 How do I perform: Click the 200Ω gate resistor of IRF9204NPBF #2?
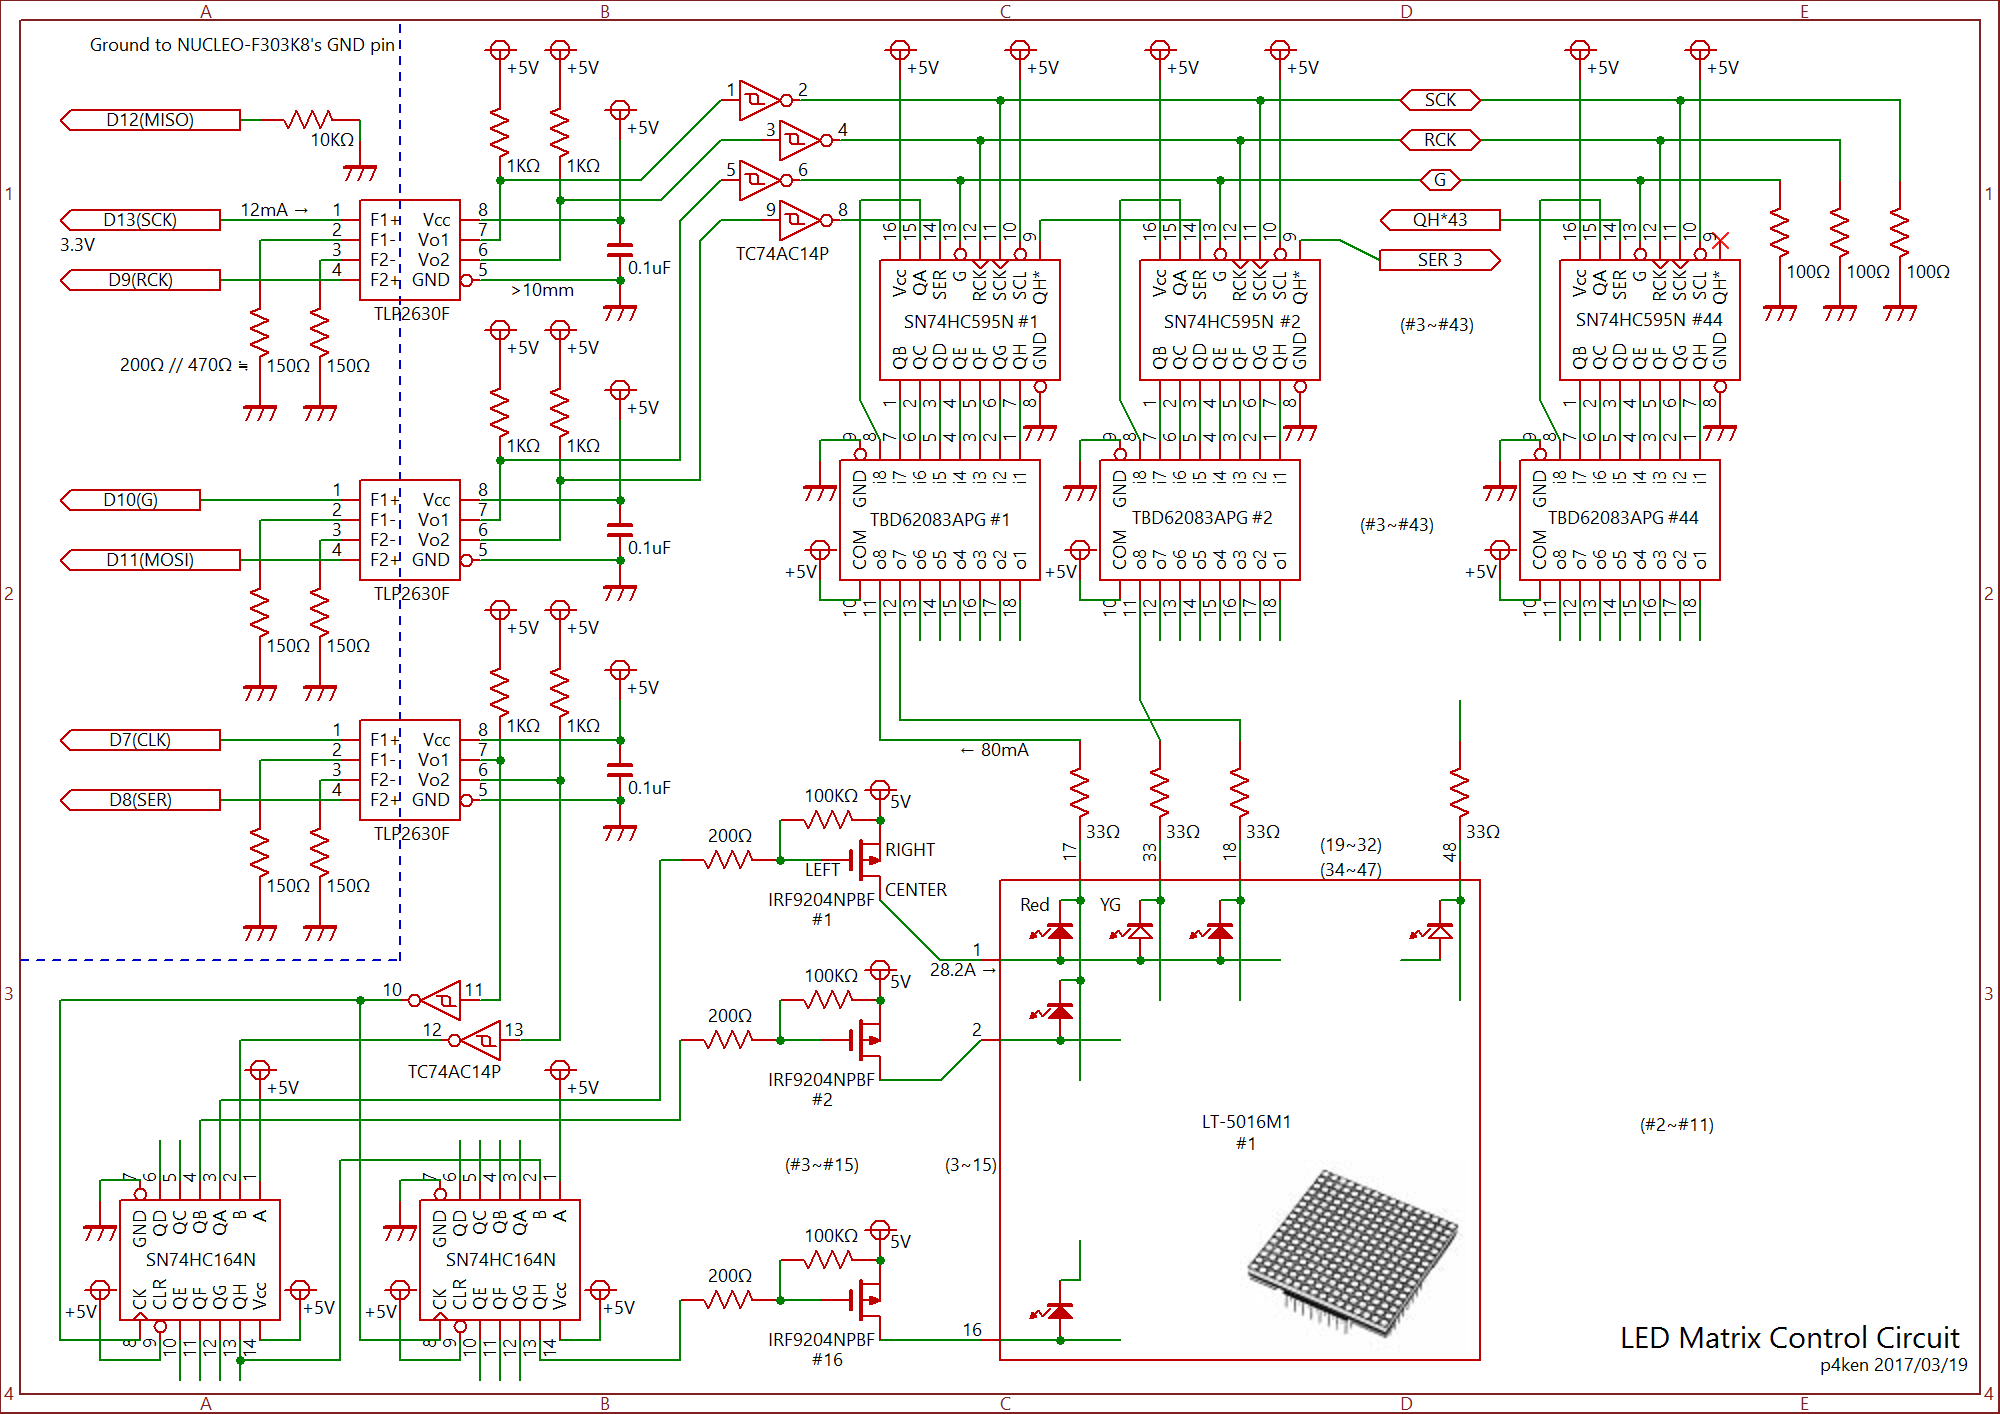[728, 1040]
